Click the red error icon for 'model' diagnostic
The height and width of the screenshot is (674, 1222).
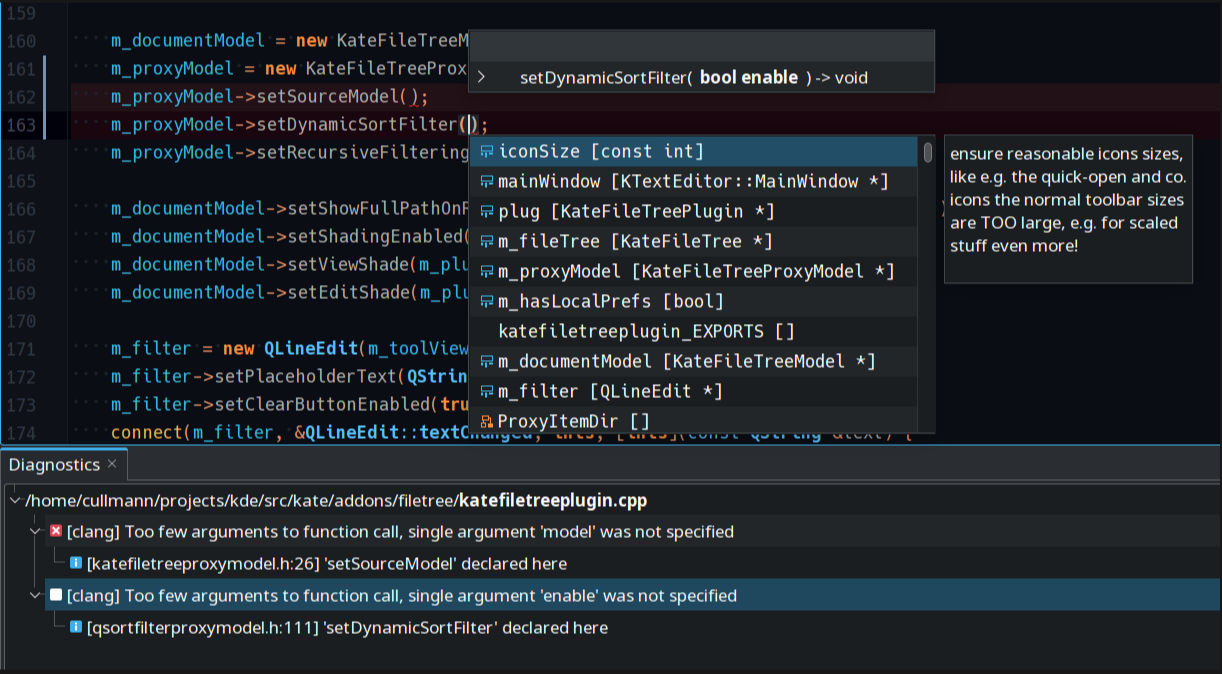pos(56,531)
